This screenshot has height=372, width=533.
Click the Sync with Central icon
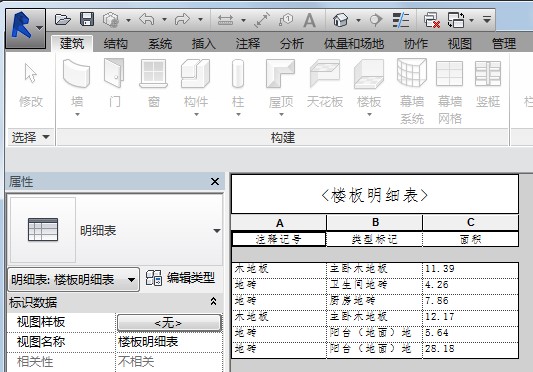pyautogui.click(x=111, y=20)
